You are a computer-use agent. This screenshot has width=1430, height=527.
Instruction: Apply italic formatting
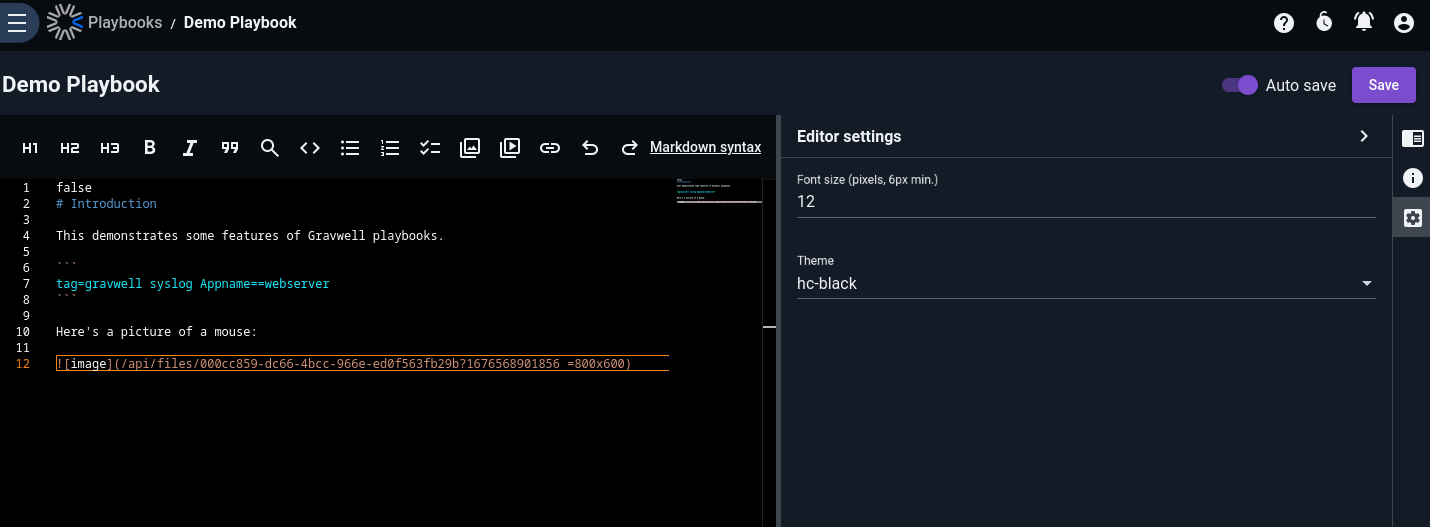[x=190, y=148]
